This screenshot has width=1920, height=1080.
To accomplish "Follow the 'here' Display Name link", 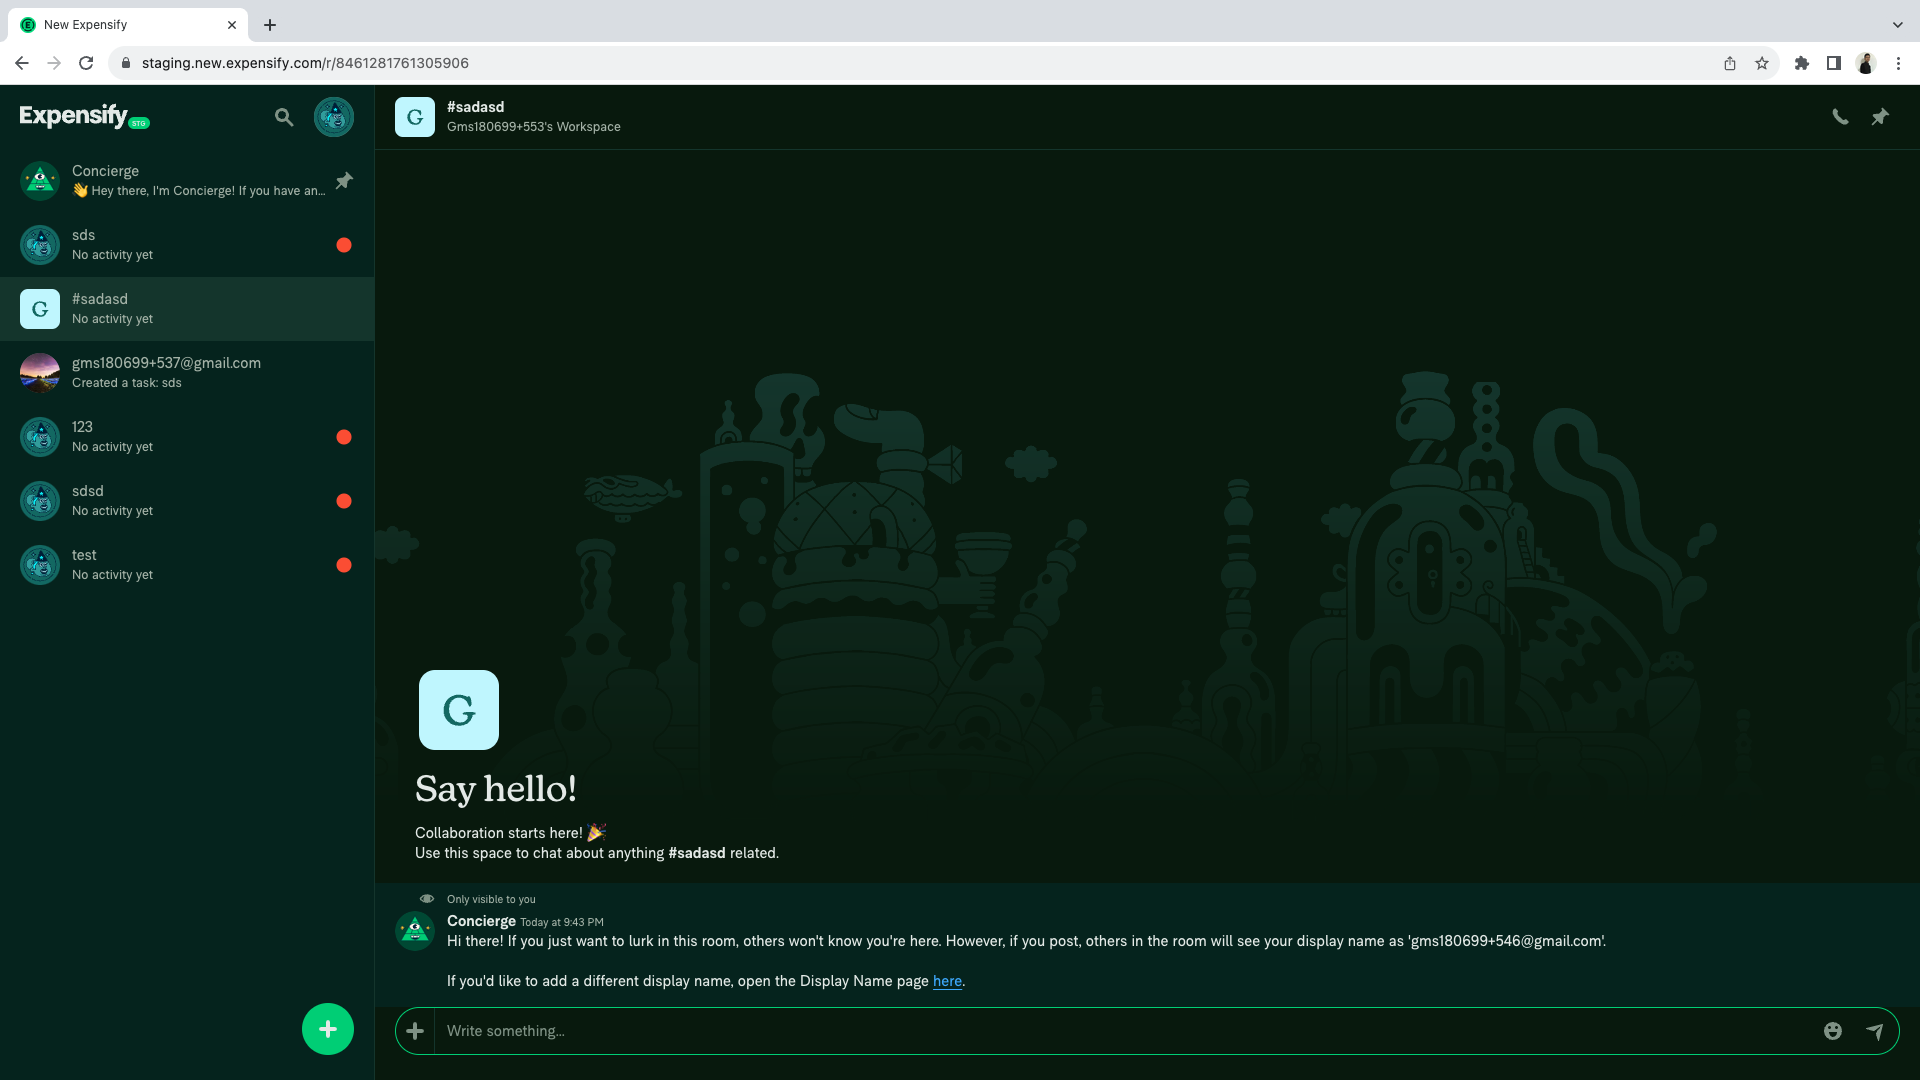I will tap(947, 981).
